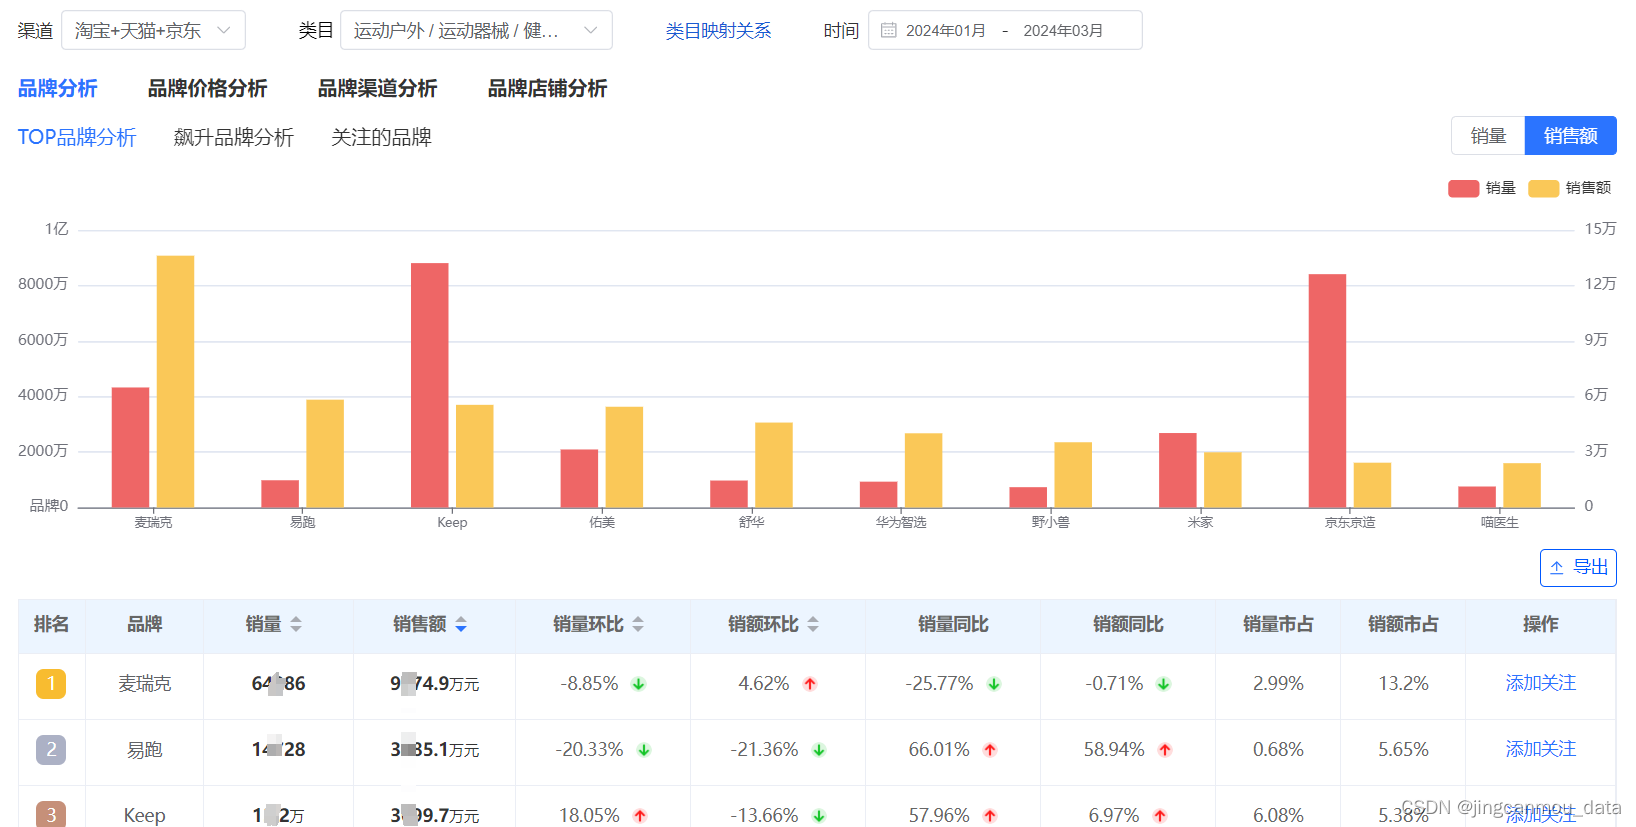Switch to 品牌价格分析 tab
The width and height of the screenshot is (1636, 827).
point(207,88)
